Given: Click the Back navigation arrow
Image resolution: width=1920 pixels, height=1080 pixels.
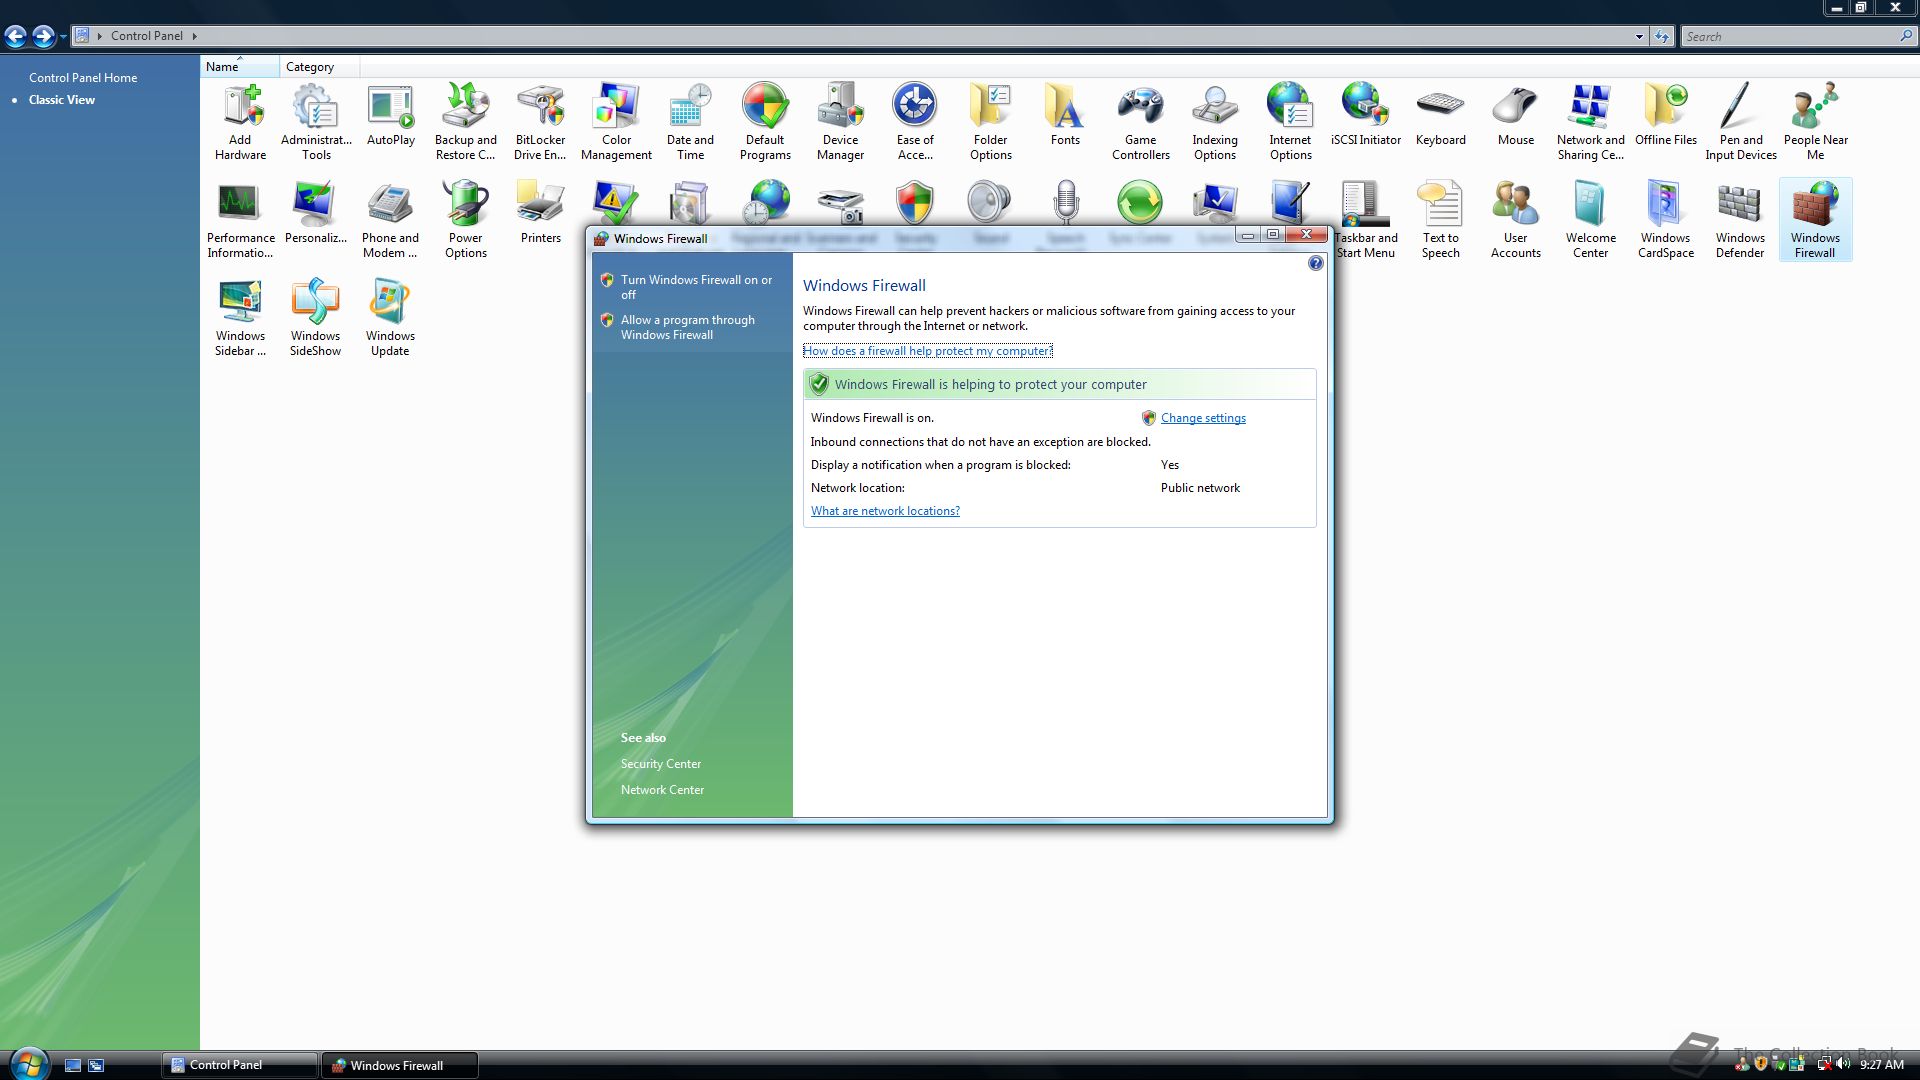Looking at the screenshot, I should coord(15,37).
